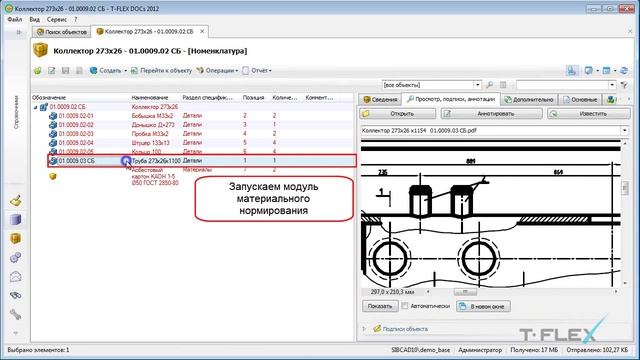Click the part icon of 01.0009.03 СБ
This screenshot has width=640, height=360.
[x=53, y=161]
